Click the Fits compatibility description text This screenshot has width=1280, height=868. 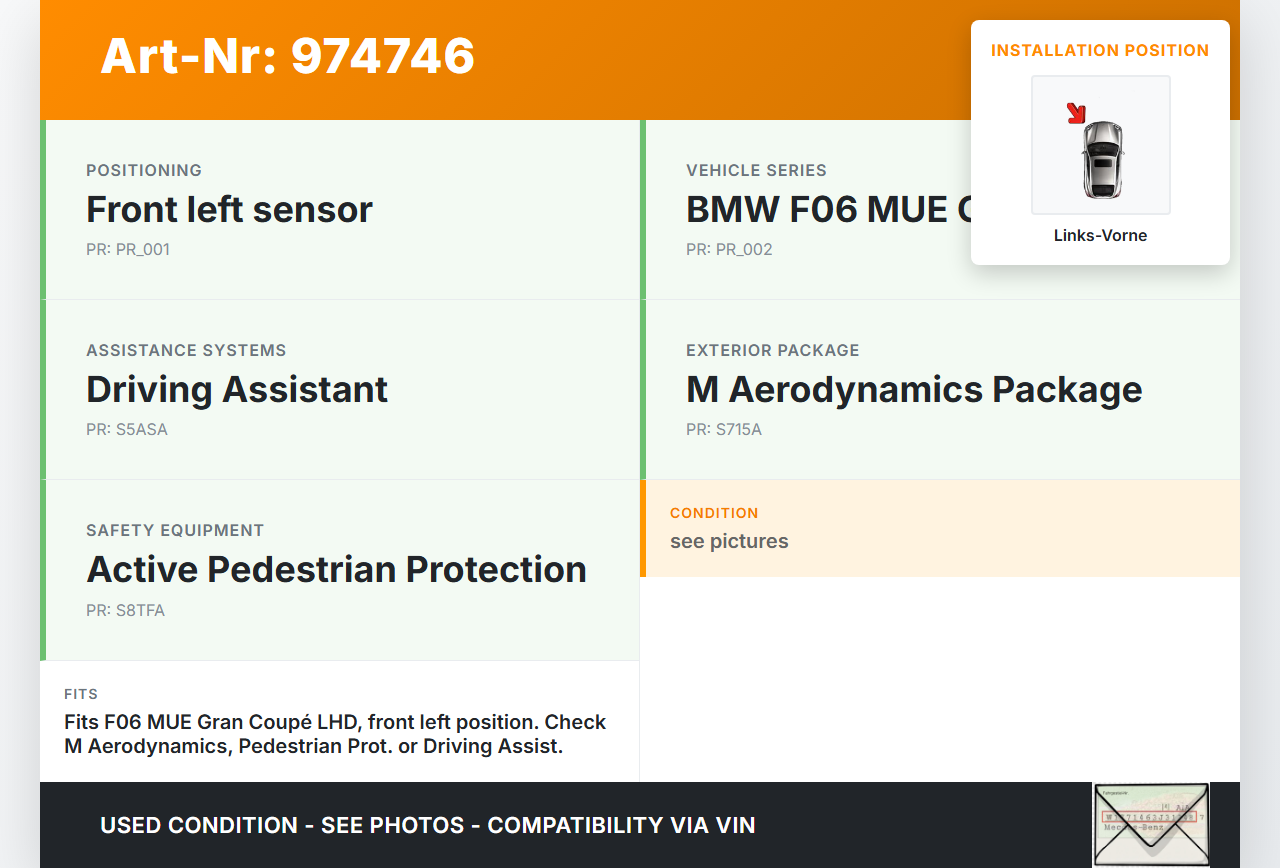[335, 734]
